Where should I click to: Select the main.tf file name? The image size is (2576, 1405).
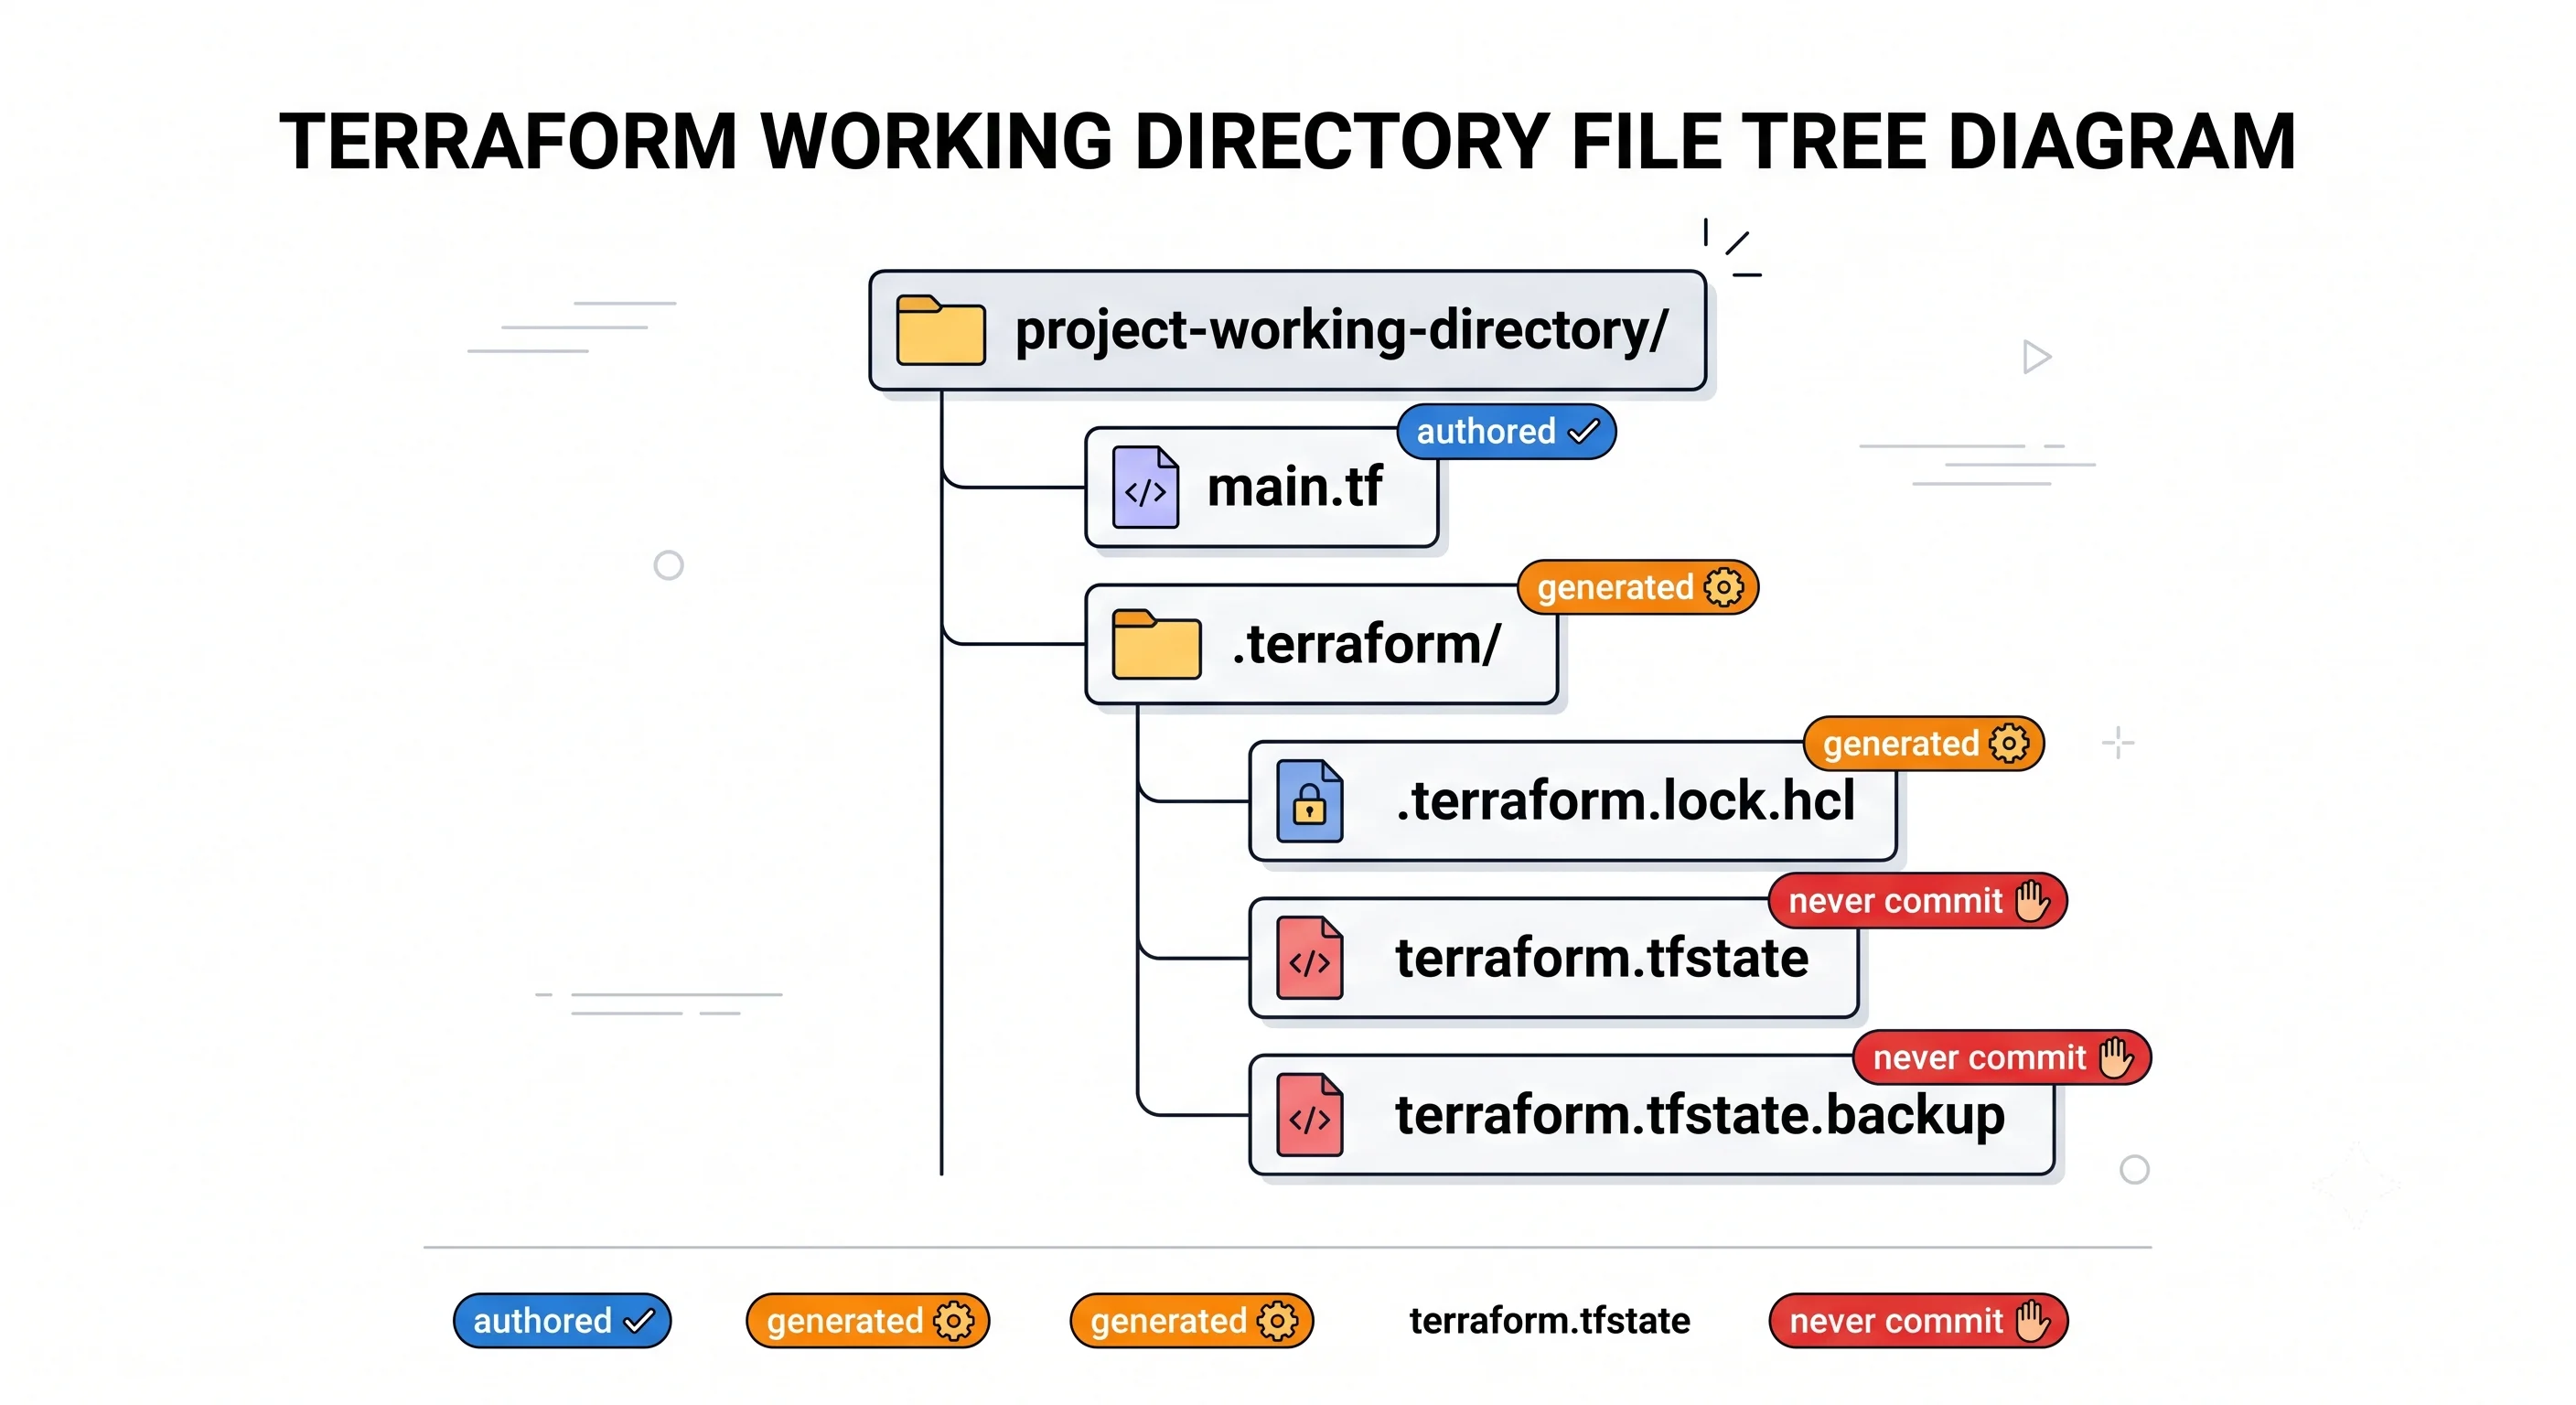(x=1294, y=487)
